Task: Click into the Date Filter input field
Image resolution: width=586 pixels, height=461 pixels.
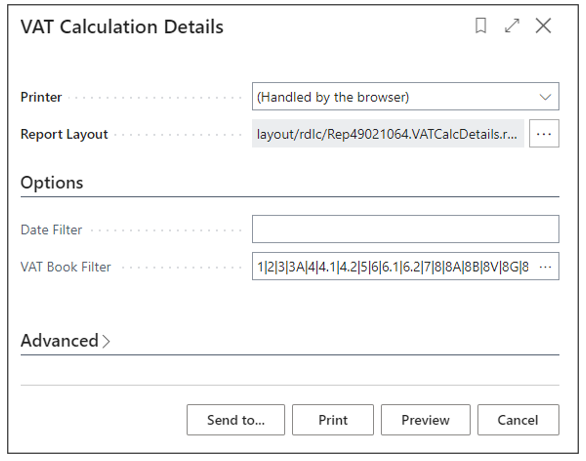Action: coord(405,229)
